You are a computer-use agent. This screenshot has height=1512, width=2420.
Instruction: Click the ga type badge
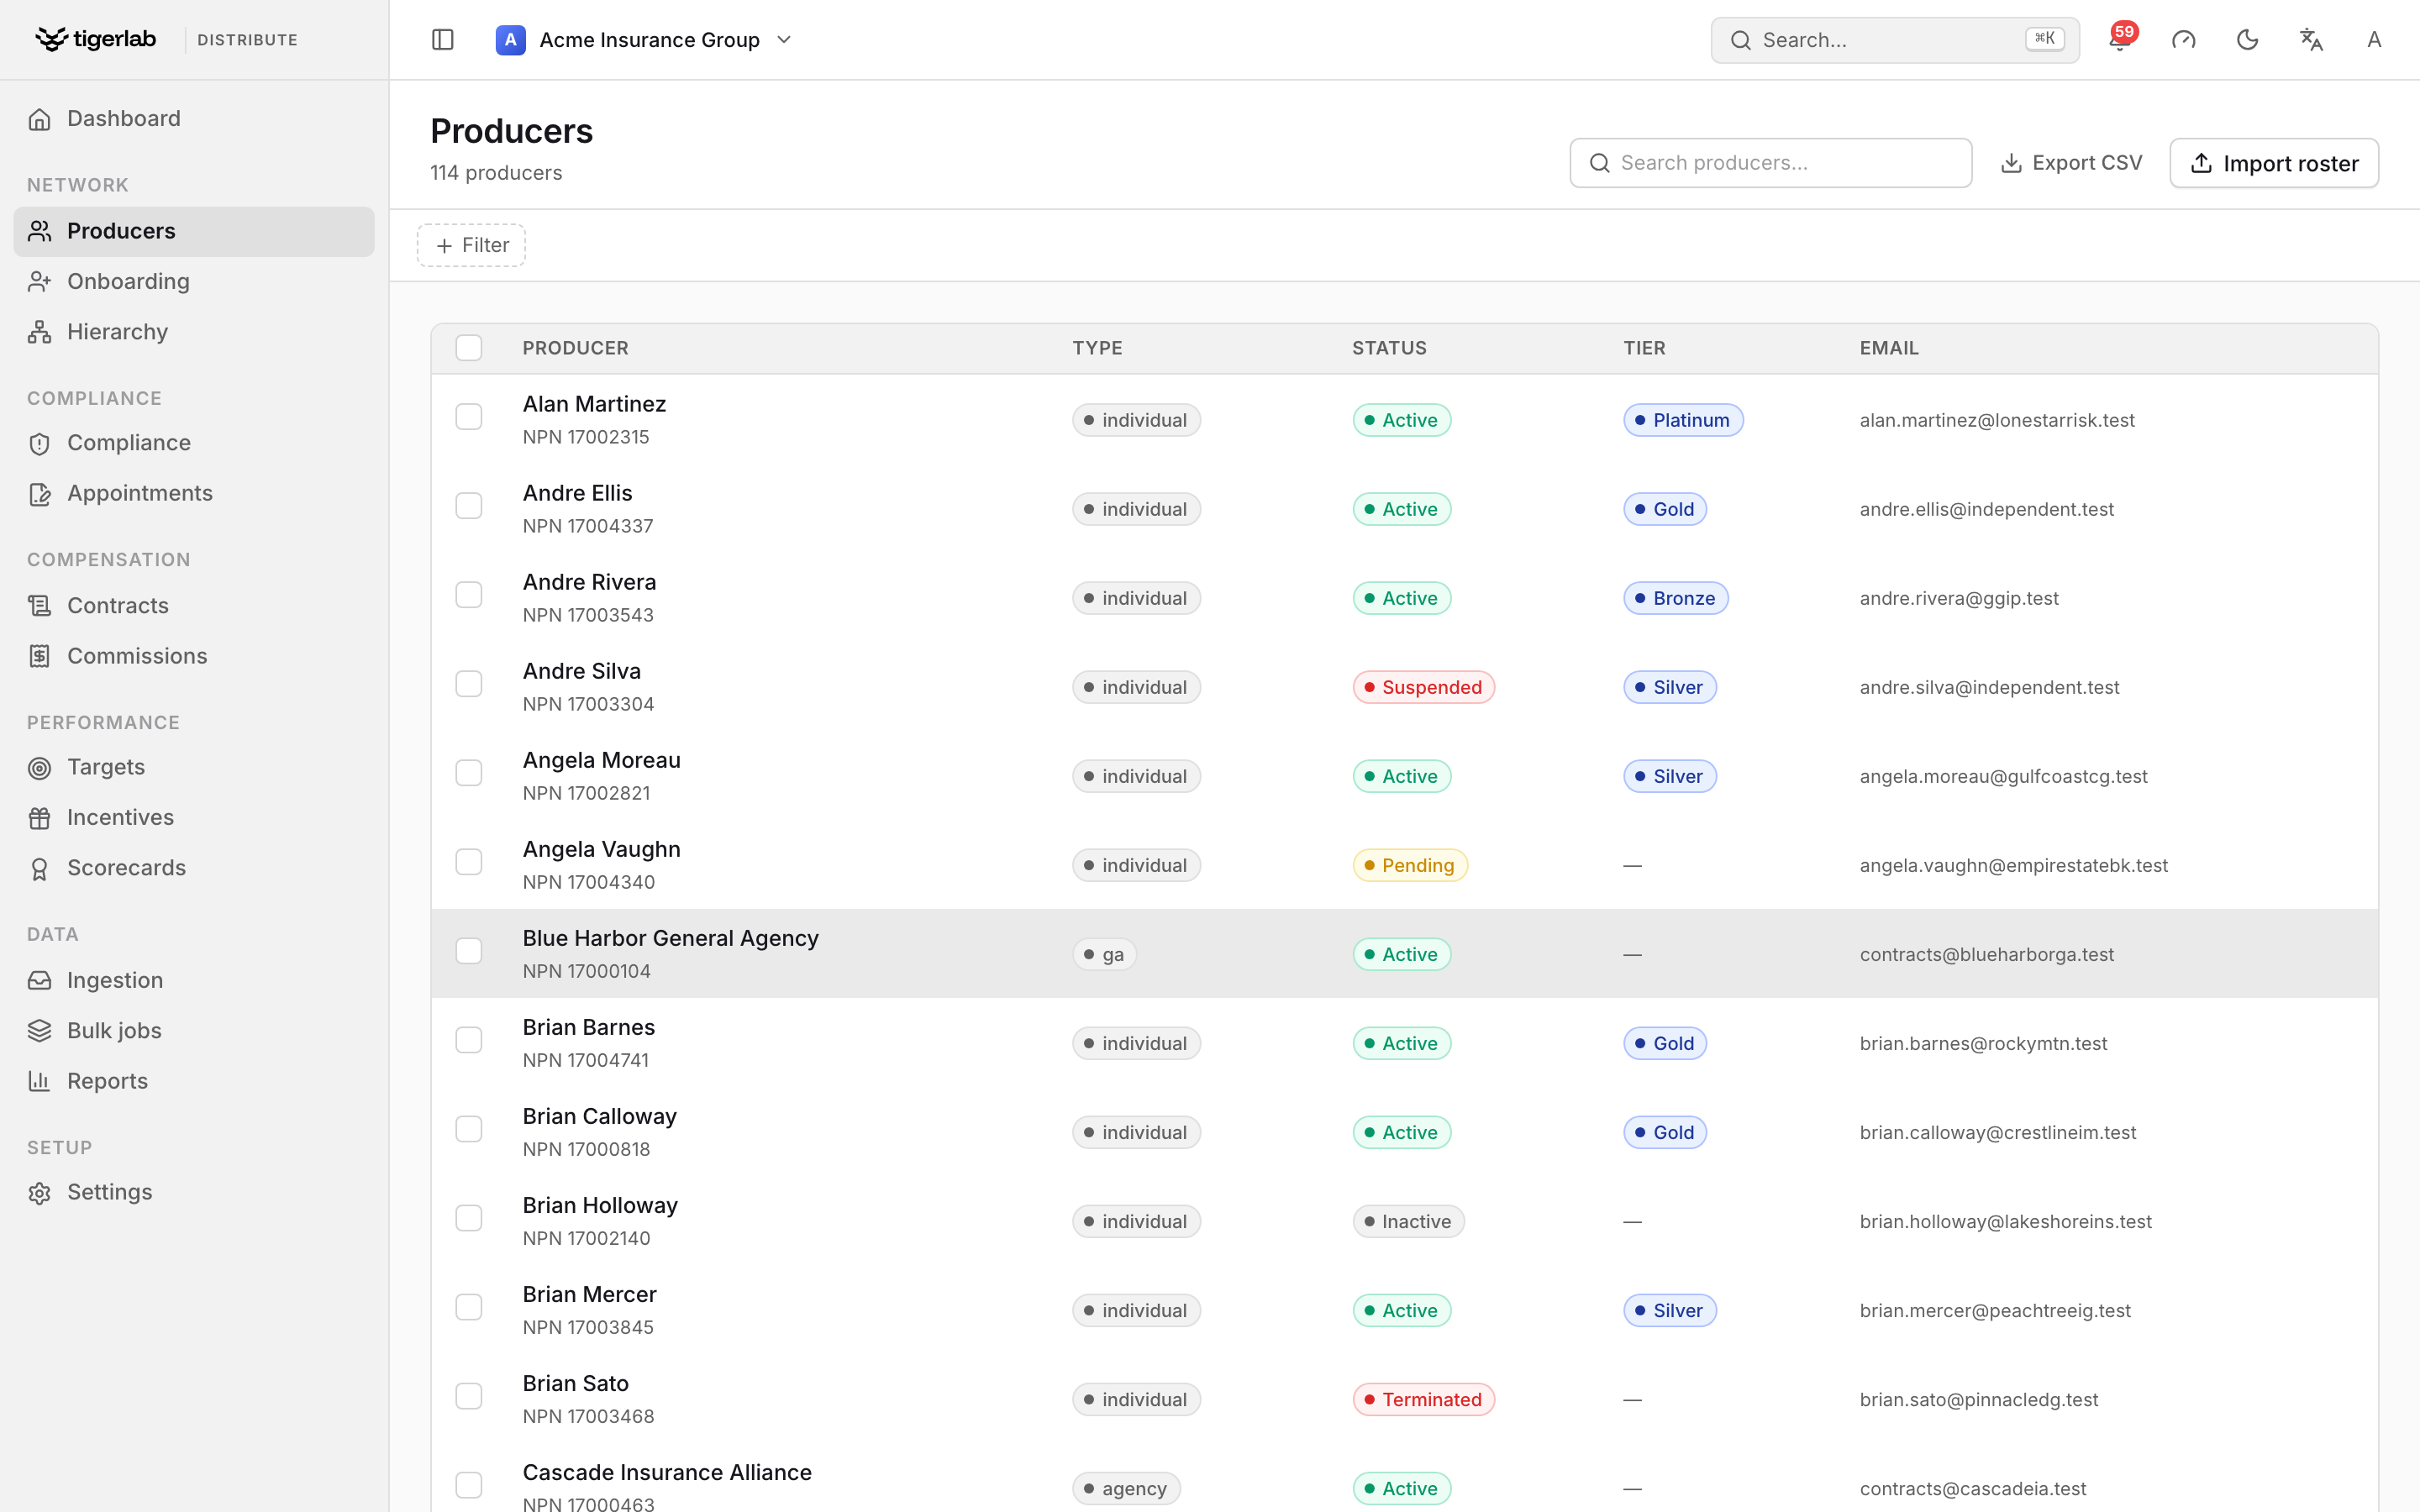1104,954
